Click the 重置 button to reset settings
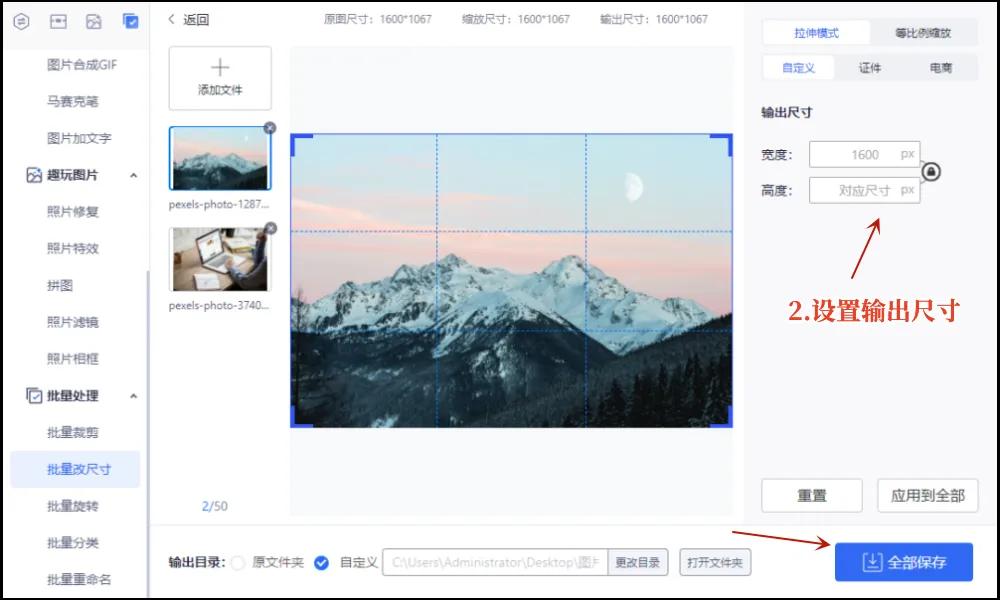 [x=811, y=494]
